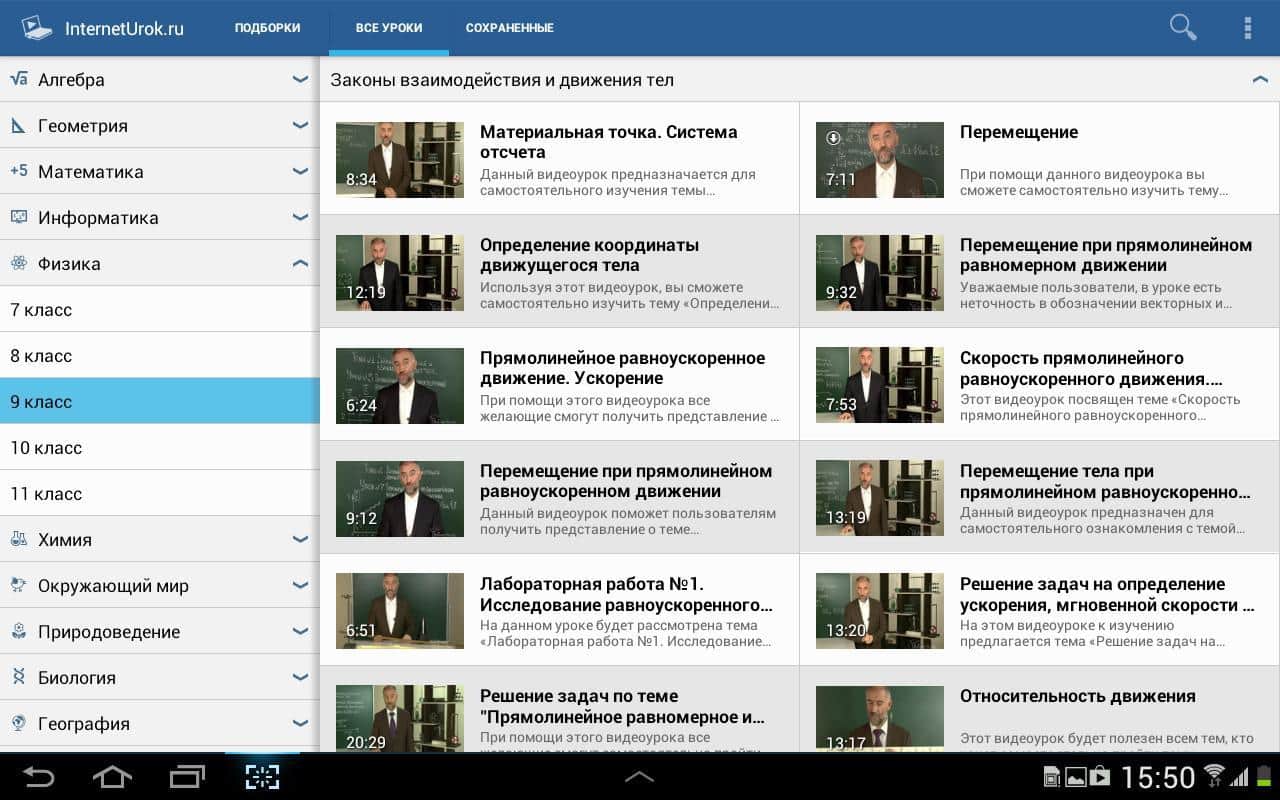Open the three-dot overflow menu
1280x800 pixels.
point(1247,28)
